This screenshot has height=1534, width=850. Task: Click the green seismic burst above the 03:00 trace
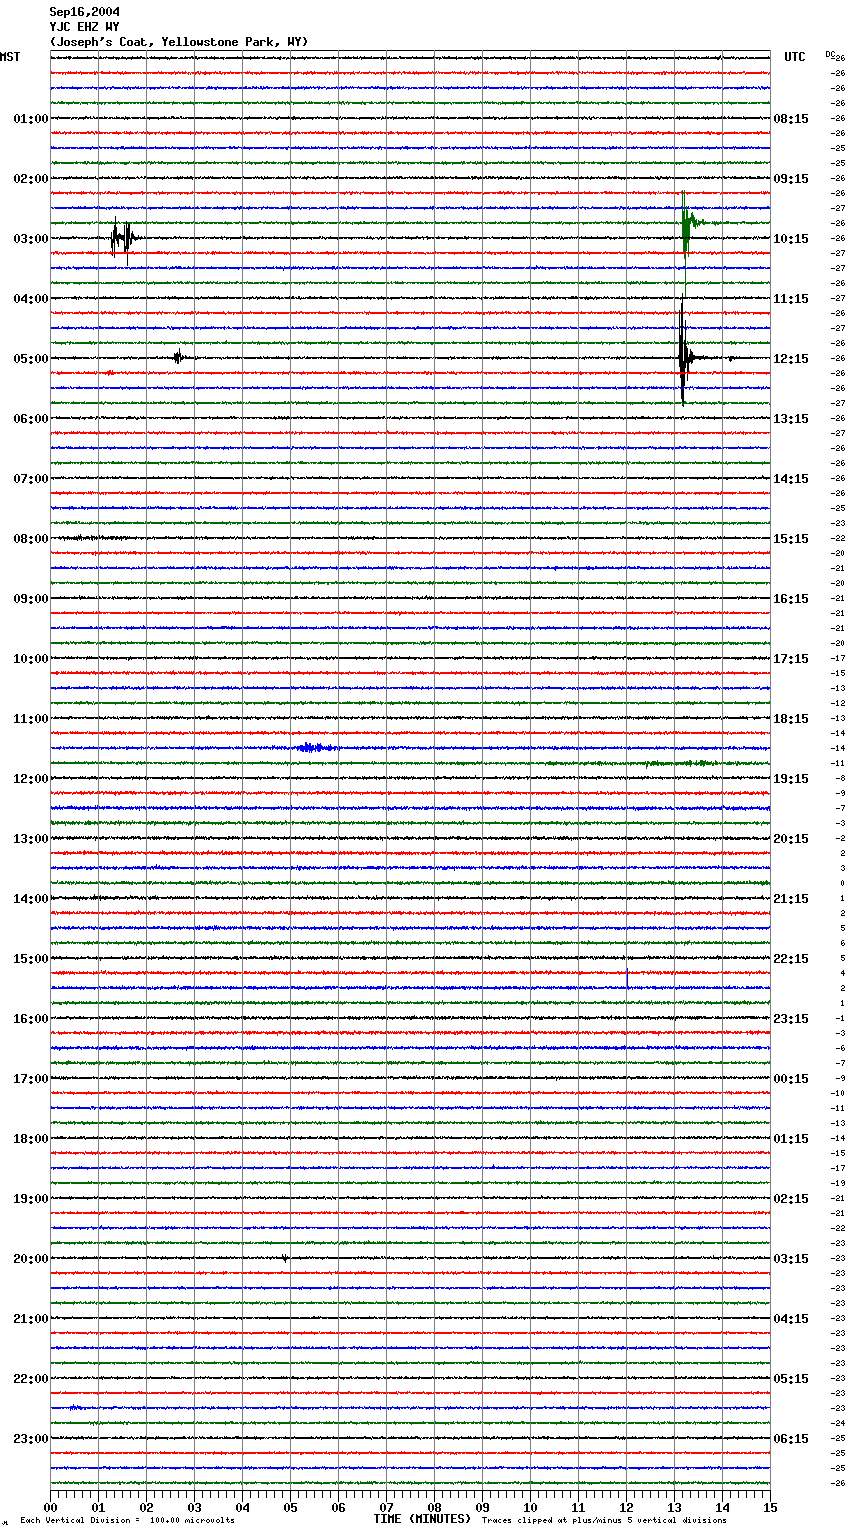tap(689, 224)
